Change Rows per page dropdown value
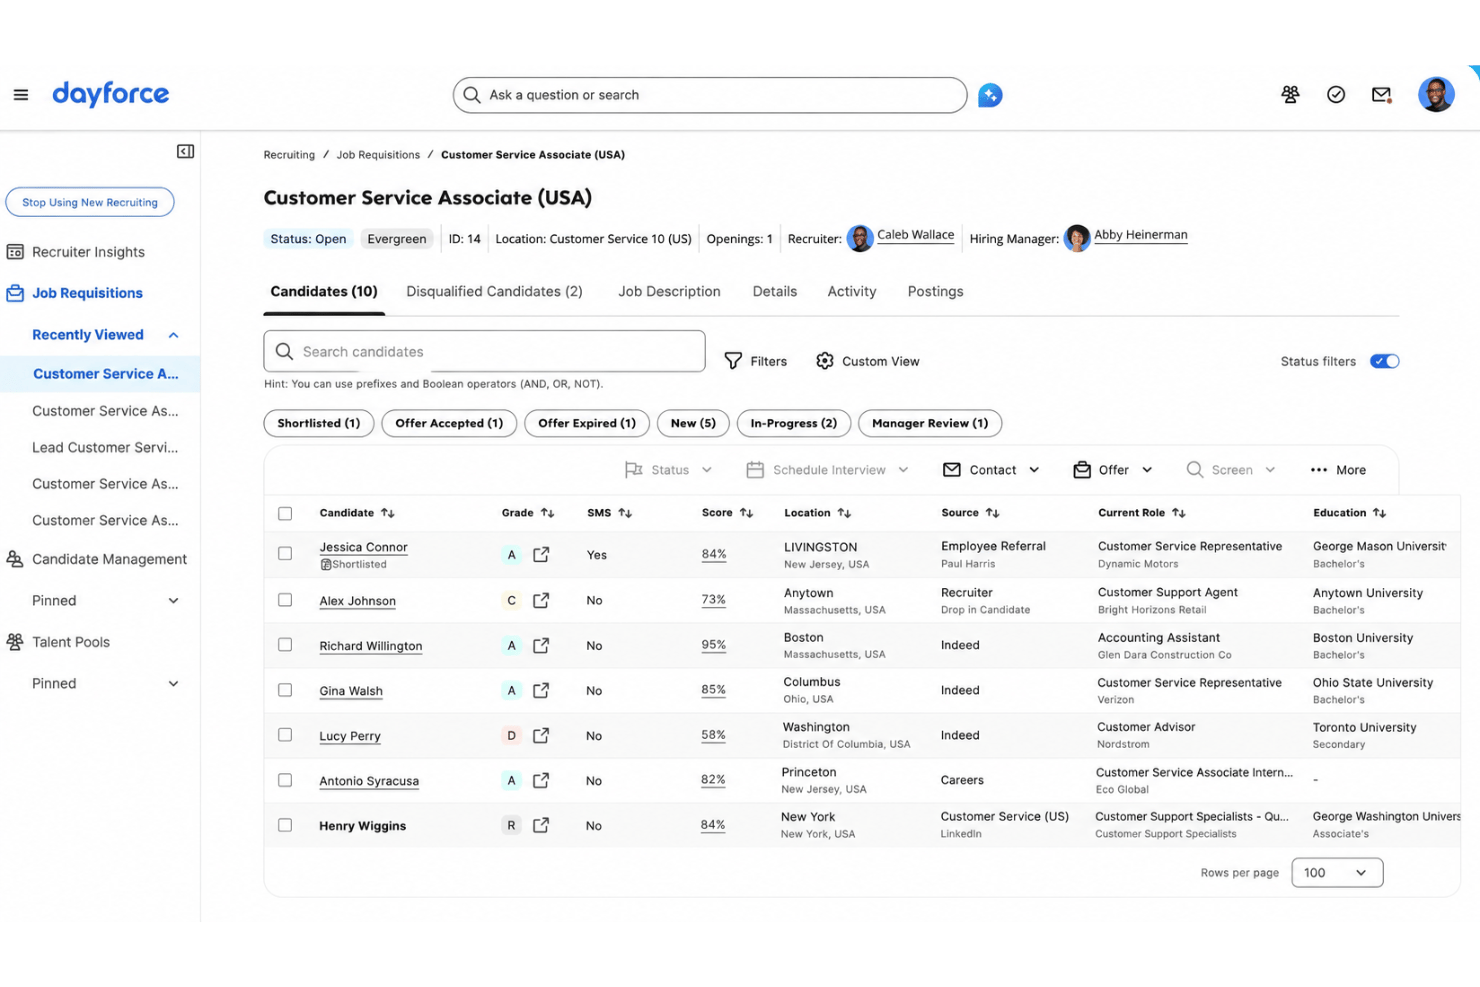Screen dimensions: 1480x987 coord(1337,873)
